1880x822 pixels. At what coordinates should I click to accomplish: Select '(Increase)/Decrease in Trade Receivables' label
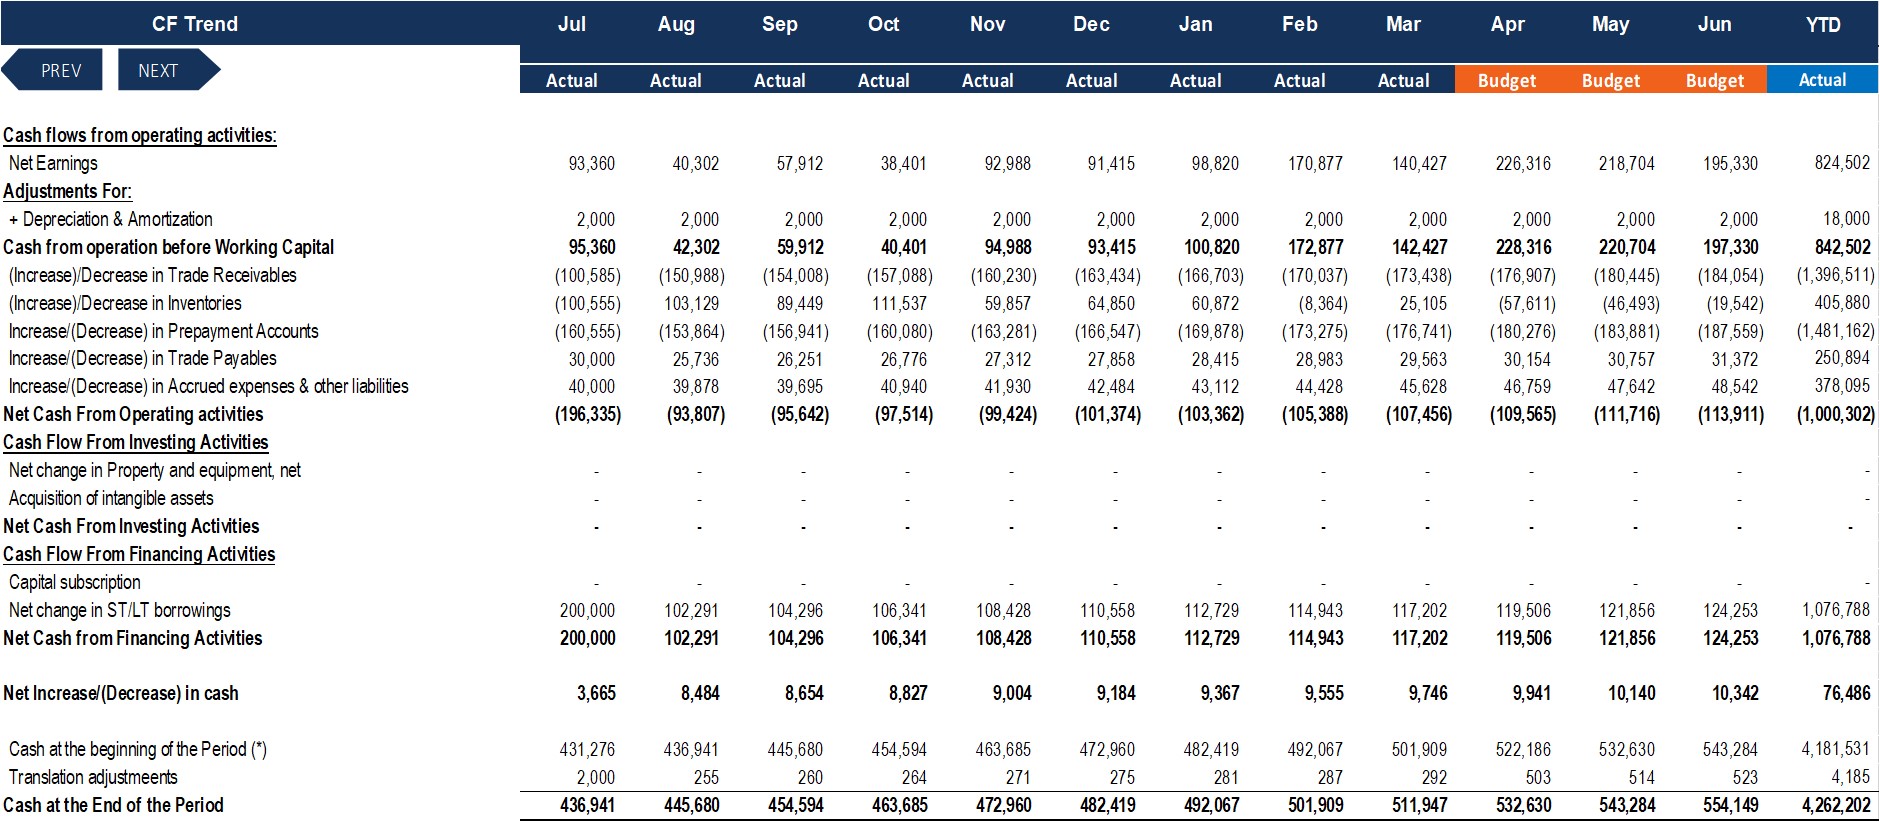point(152,275)
